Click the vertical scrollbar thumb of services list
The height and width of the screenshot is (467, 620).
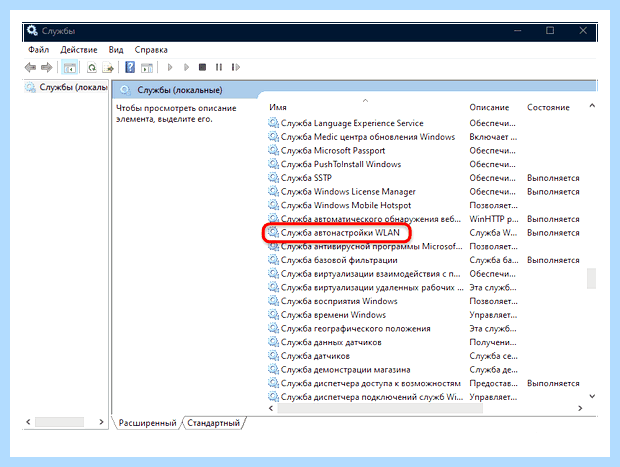click(x=592, y=278)
